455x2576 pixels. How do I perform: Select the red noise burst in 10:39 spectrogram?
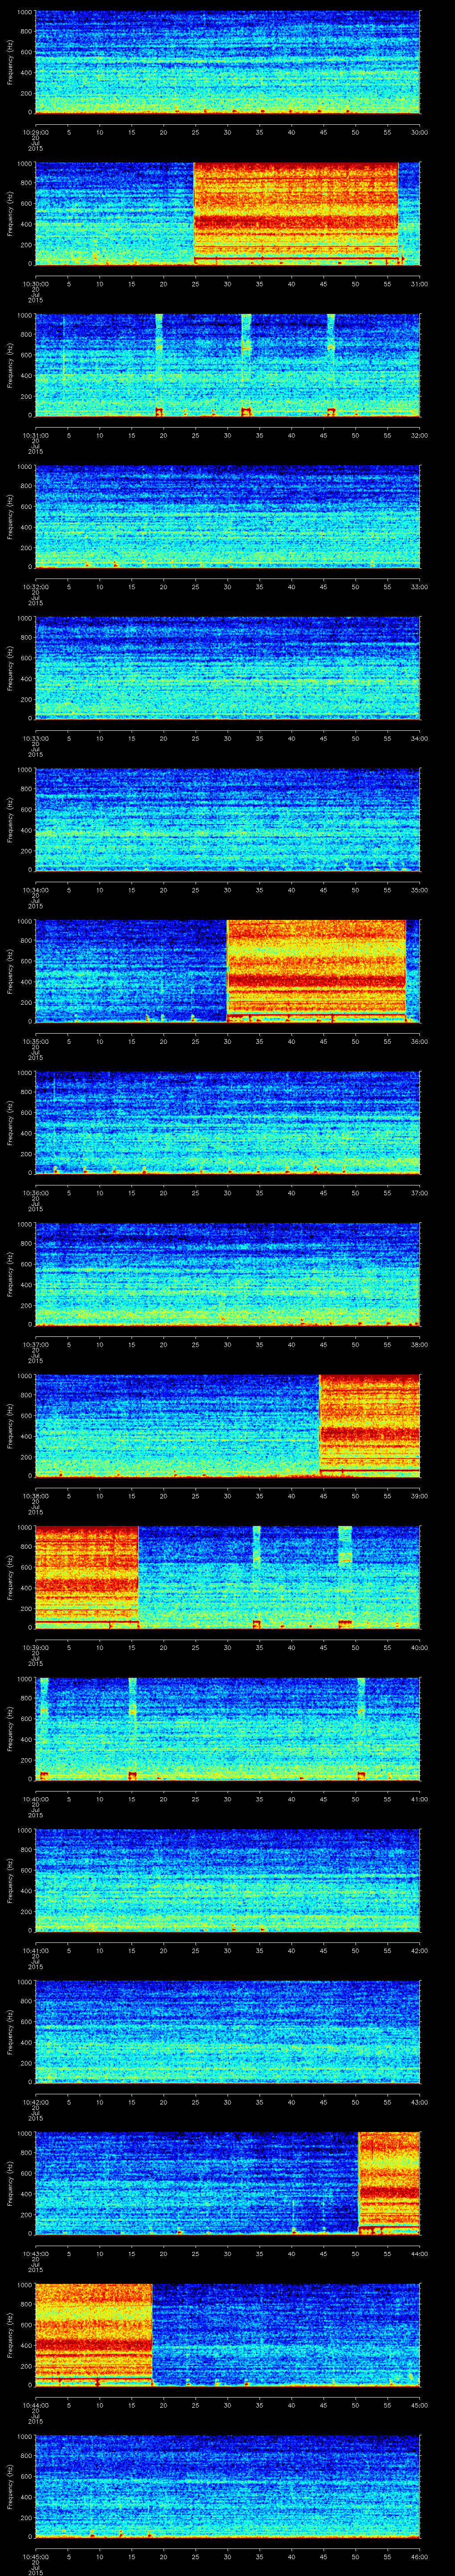point(87,1576)
